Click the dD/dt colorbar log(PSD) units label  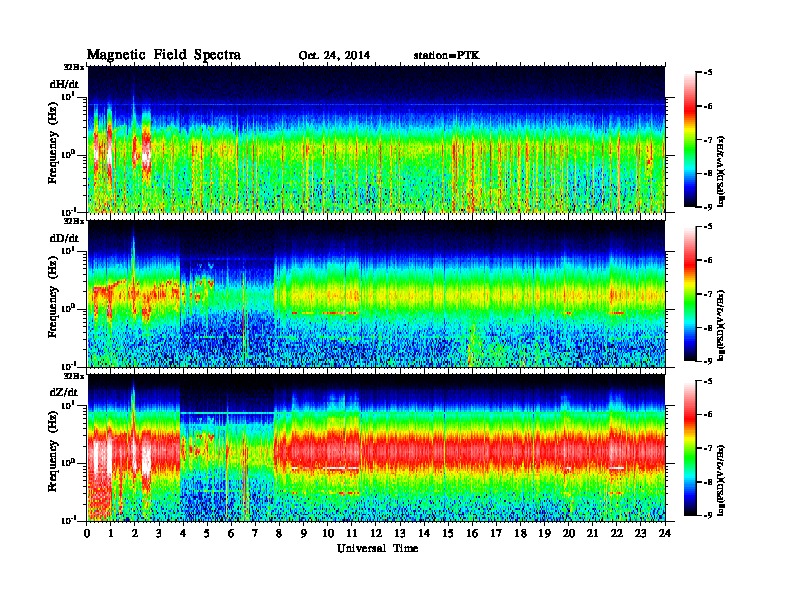tap(722, 324)
